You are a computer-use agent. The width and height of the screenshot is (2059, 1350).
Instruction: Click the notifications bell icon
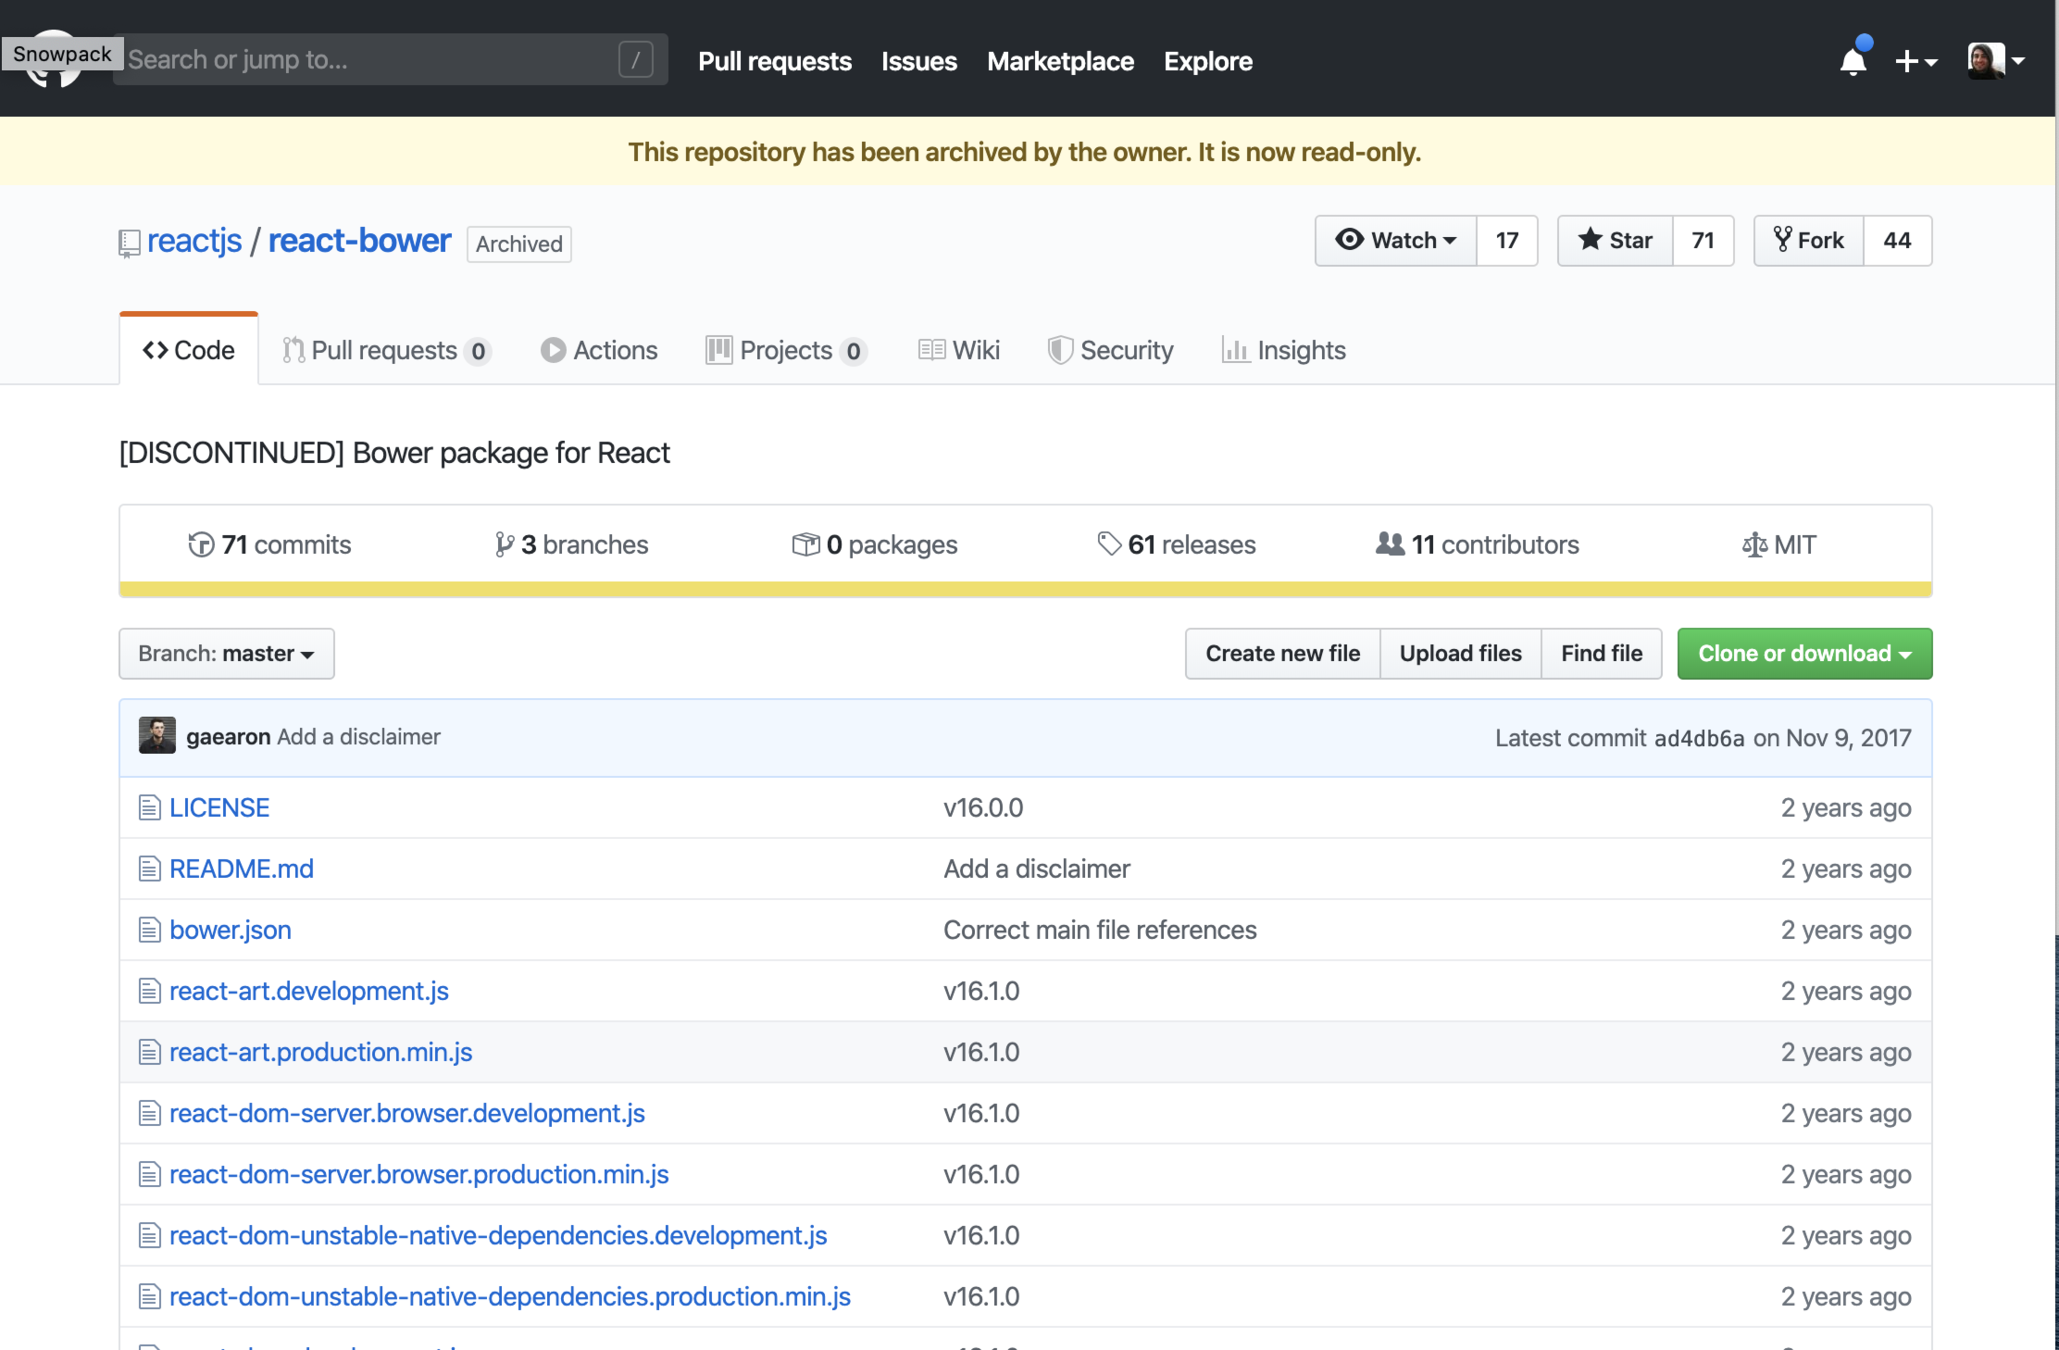[x=1852, y=61]
